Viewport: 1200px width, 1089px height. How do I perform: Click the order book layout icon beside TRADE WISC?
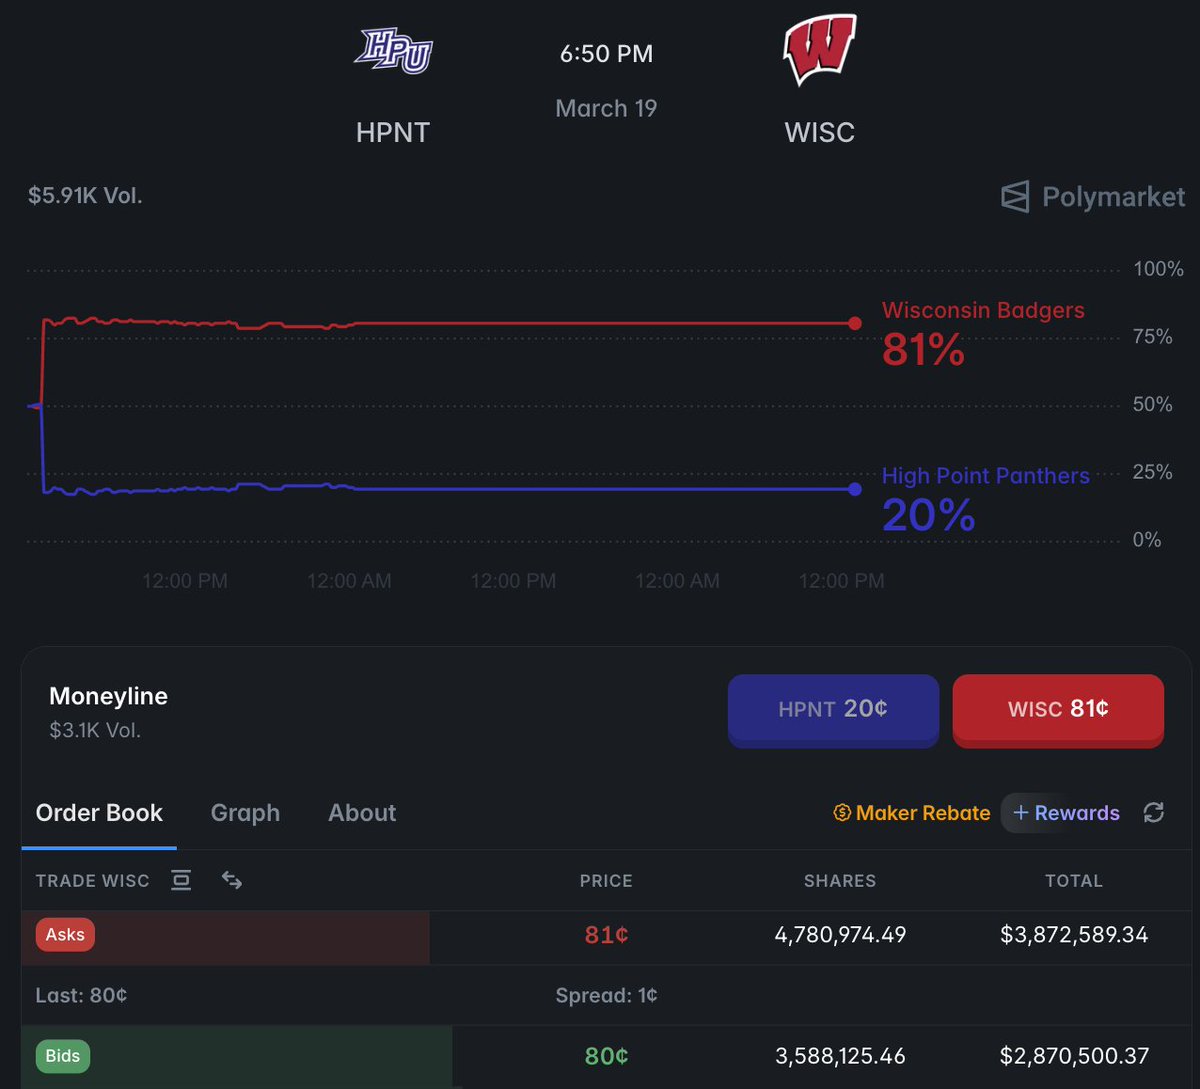(181, 880)
